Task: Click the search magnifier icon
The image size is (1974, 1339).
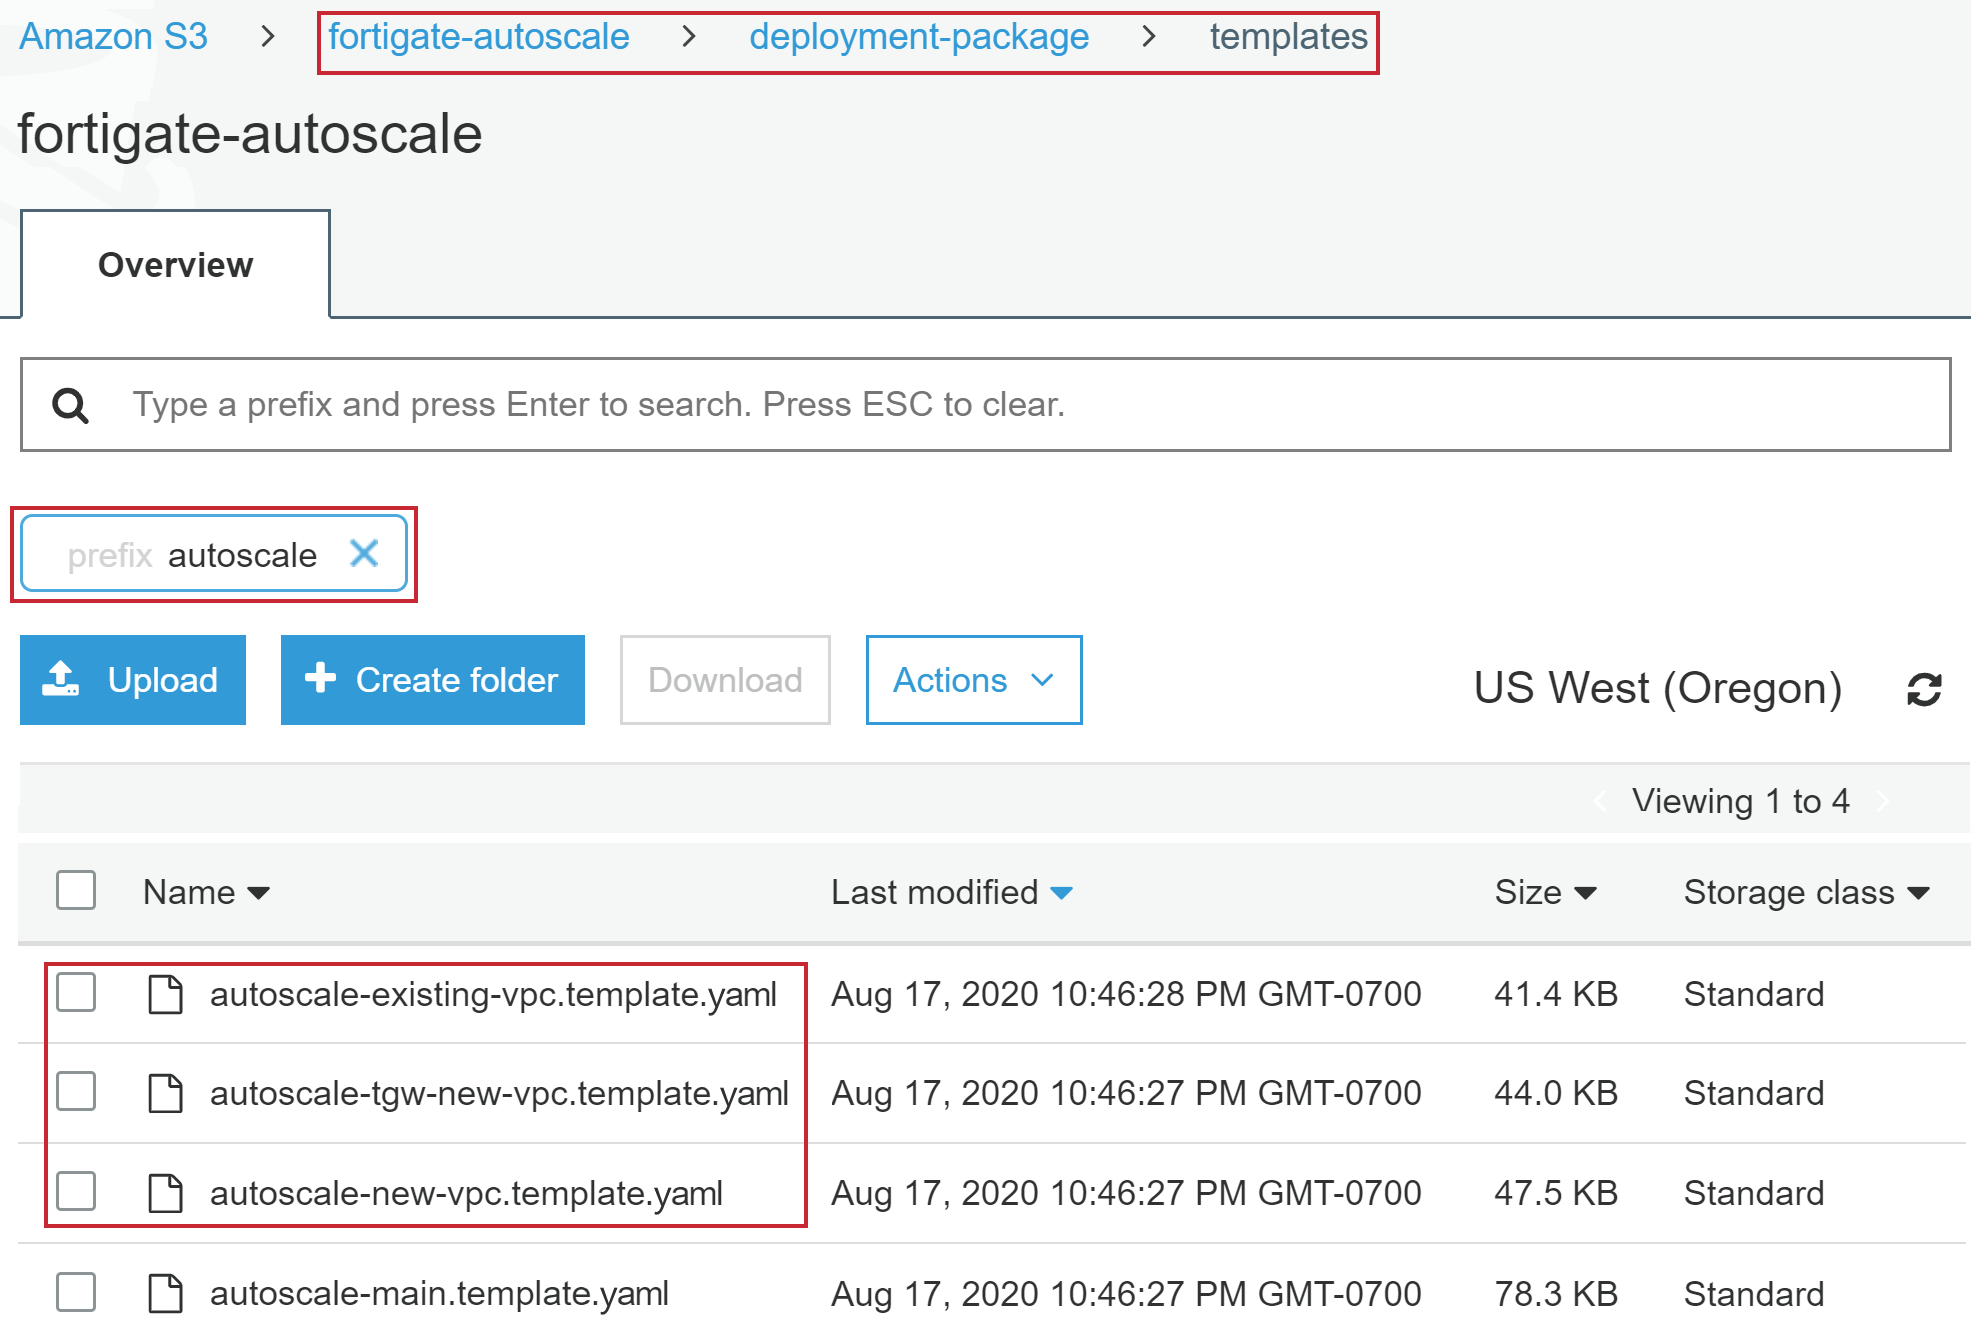Action: pos(70,404)
